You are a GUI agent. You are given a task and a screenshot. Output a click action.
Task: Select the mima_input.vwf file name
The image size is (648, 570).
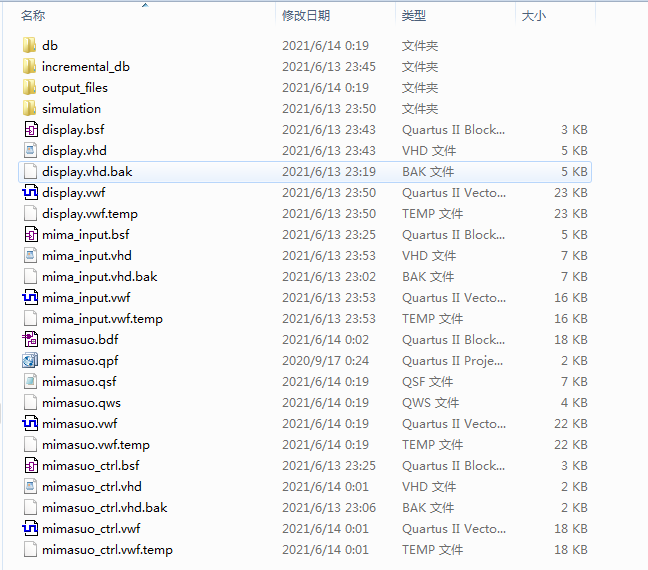[x=86, y=298]
